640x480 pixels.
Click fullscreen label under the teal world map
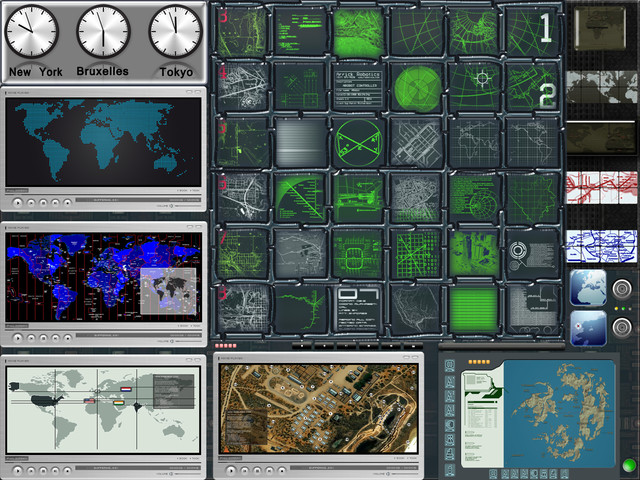17,191
